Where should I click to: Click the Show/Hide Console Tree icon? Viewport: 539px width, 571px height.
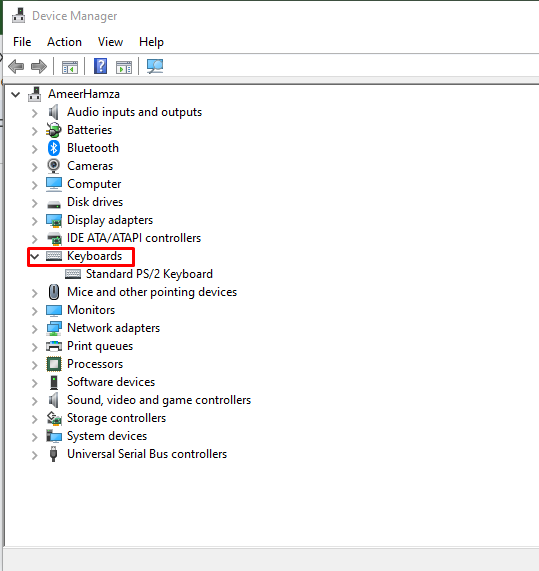click(70, 67)
